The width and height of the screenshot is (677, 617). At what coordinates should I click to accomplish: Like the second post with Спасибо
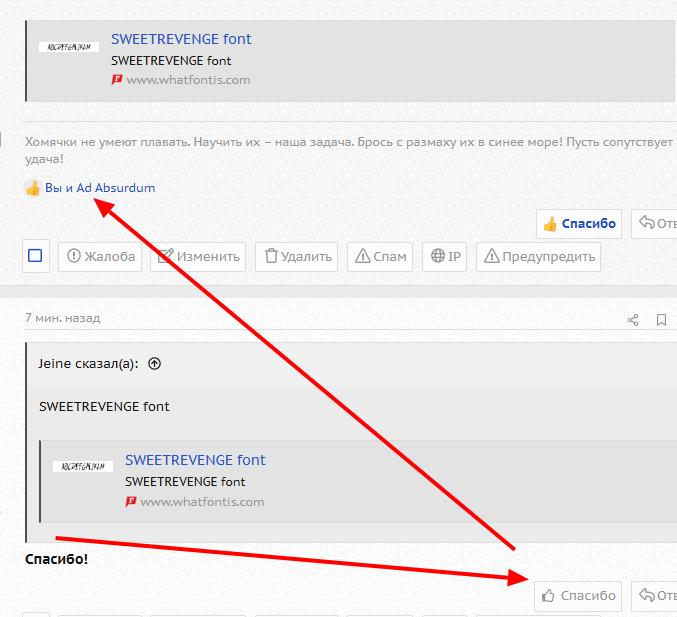578,596
